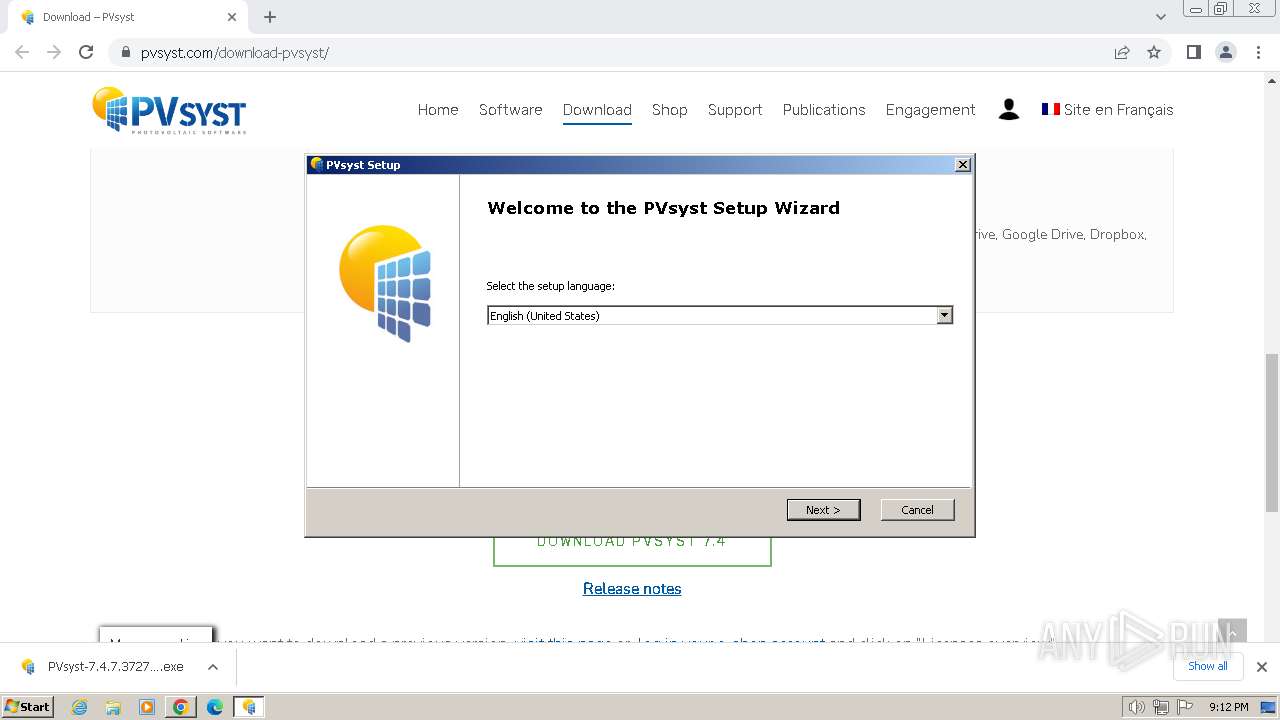Viewport: 1280px width, 720px height.
Task: Switch to PVsyst Setup taskbar item
Action: pos(248,707)
